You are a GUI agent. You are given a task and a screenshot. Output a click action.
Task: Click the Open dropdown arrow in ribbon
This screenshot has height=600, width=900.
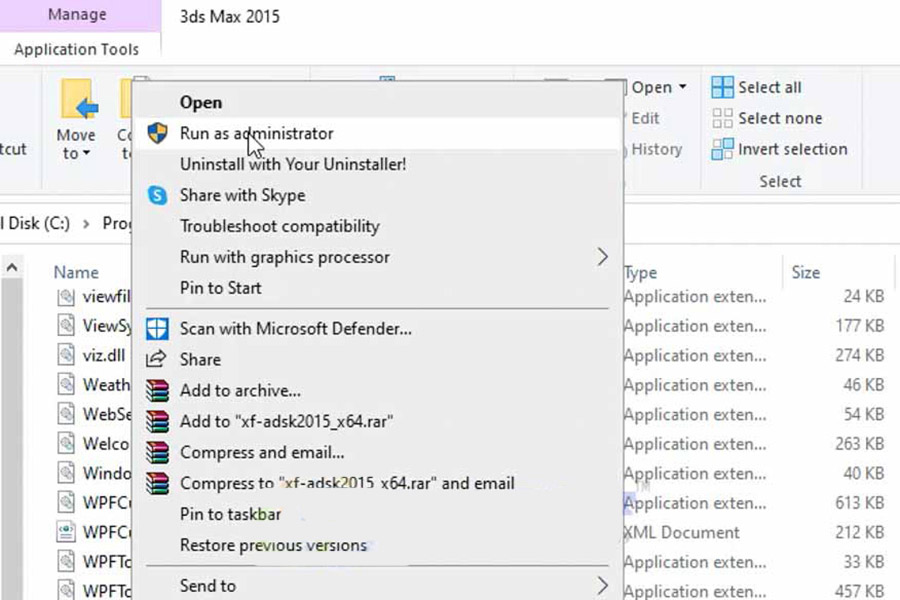coord(682,87)
